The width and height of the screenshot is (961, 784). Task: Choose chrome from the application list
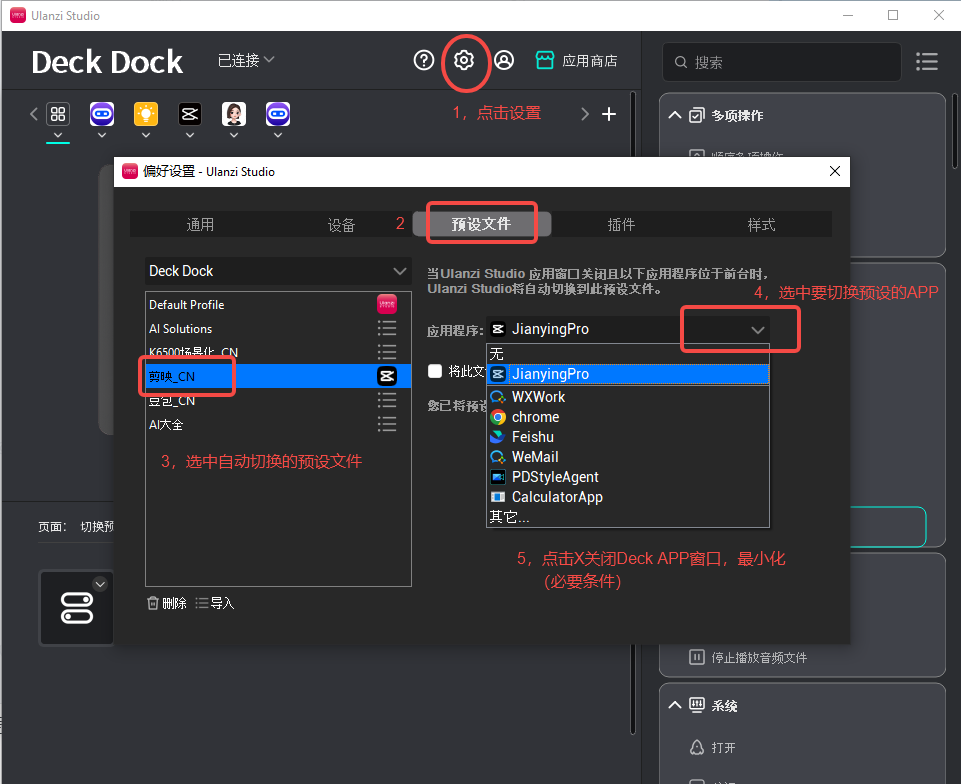[535, 417]
